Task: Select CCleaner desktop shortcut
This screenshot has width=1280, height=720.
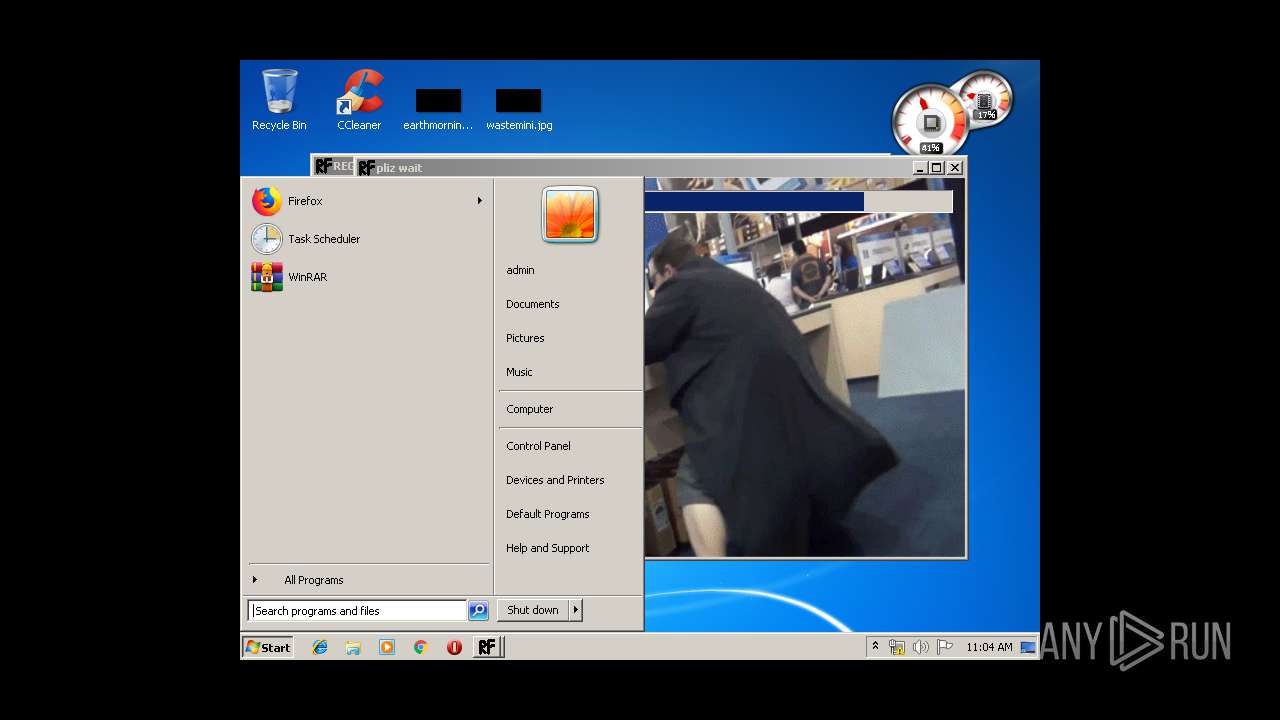Action: [359, 100]
